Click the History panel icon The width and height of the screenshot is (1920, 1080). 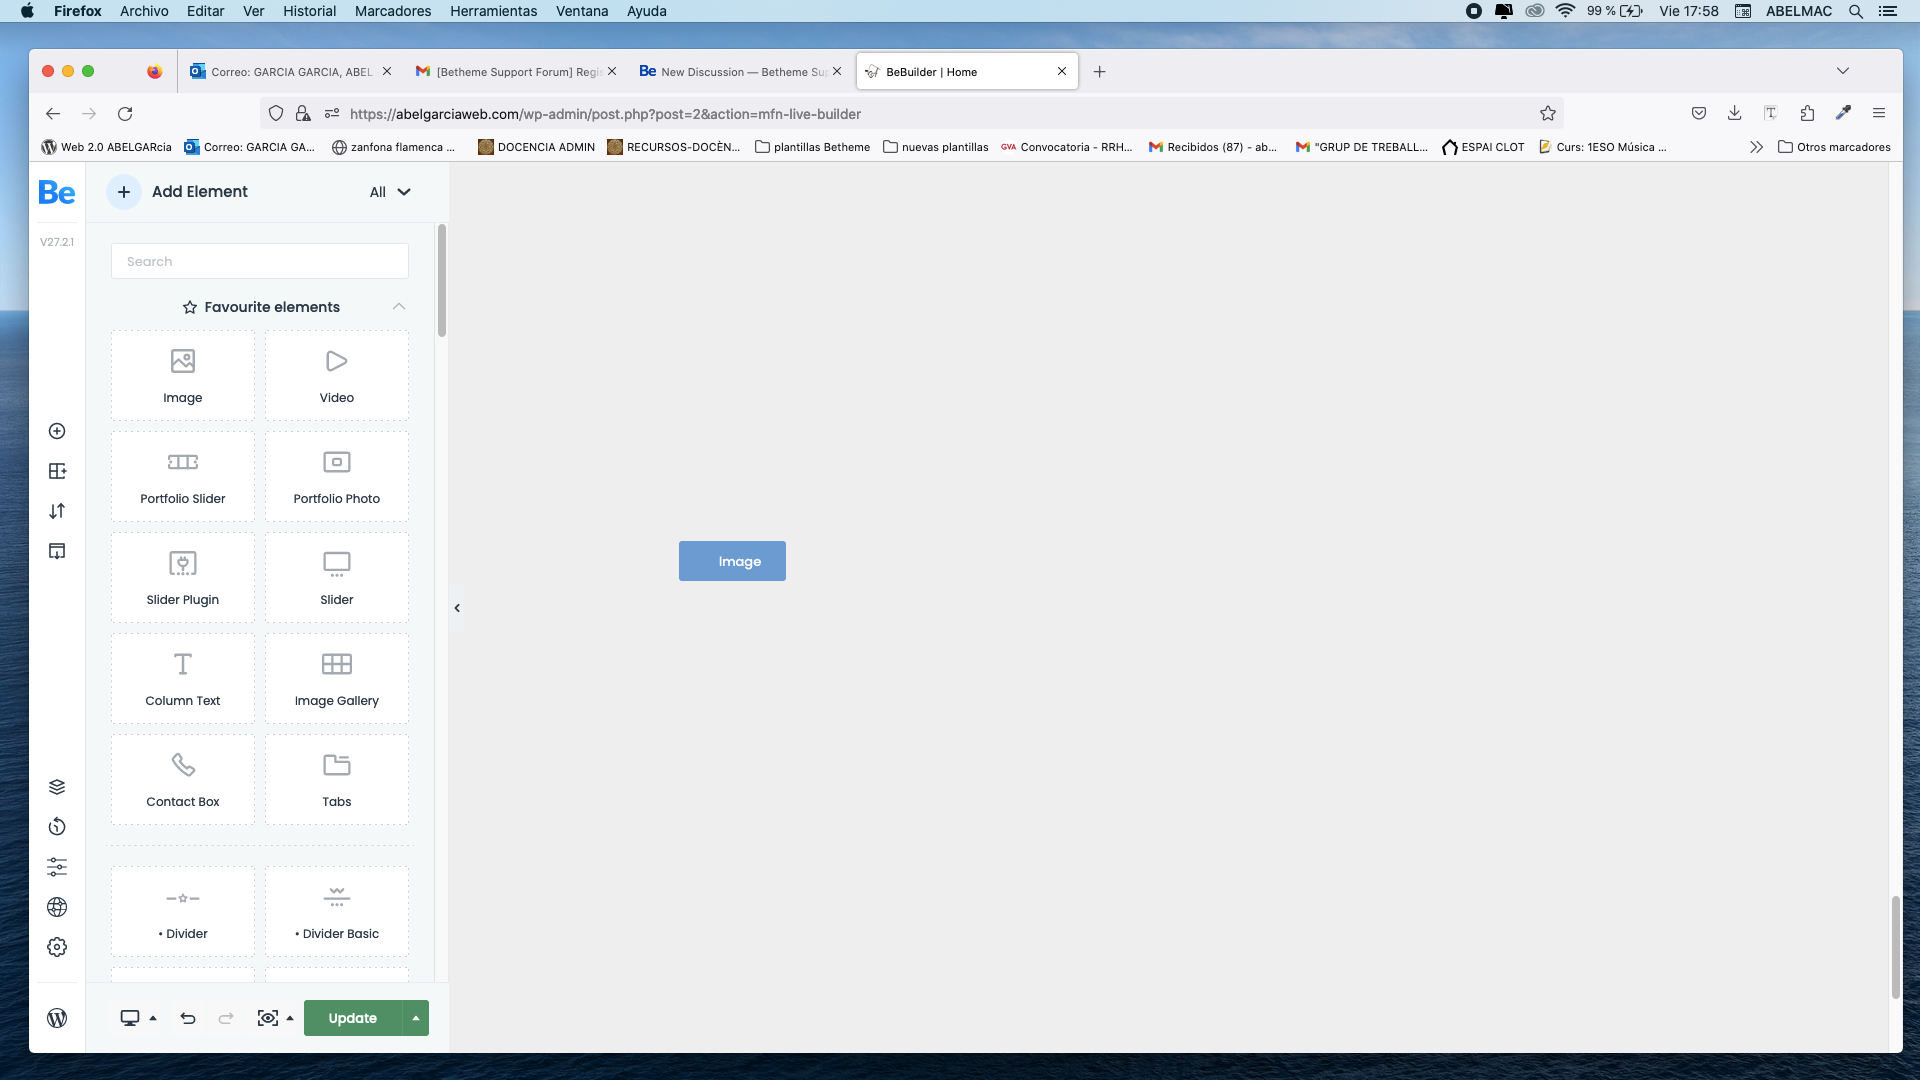pos(57,827)
